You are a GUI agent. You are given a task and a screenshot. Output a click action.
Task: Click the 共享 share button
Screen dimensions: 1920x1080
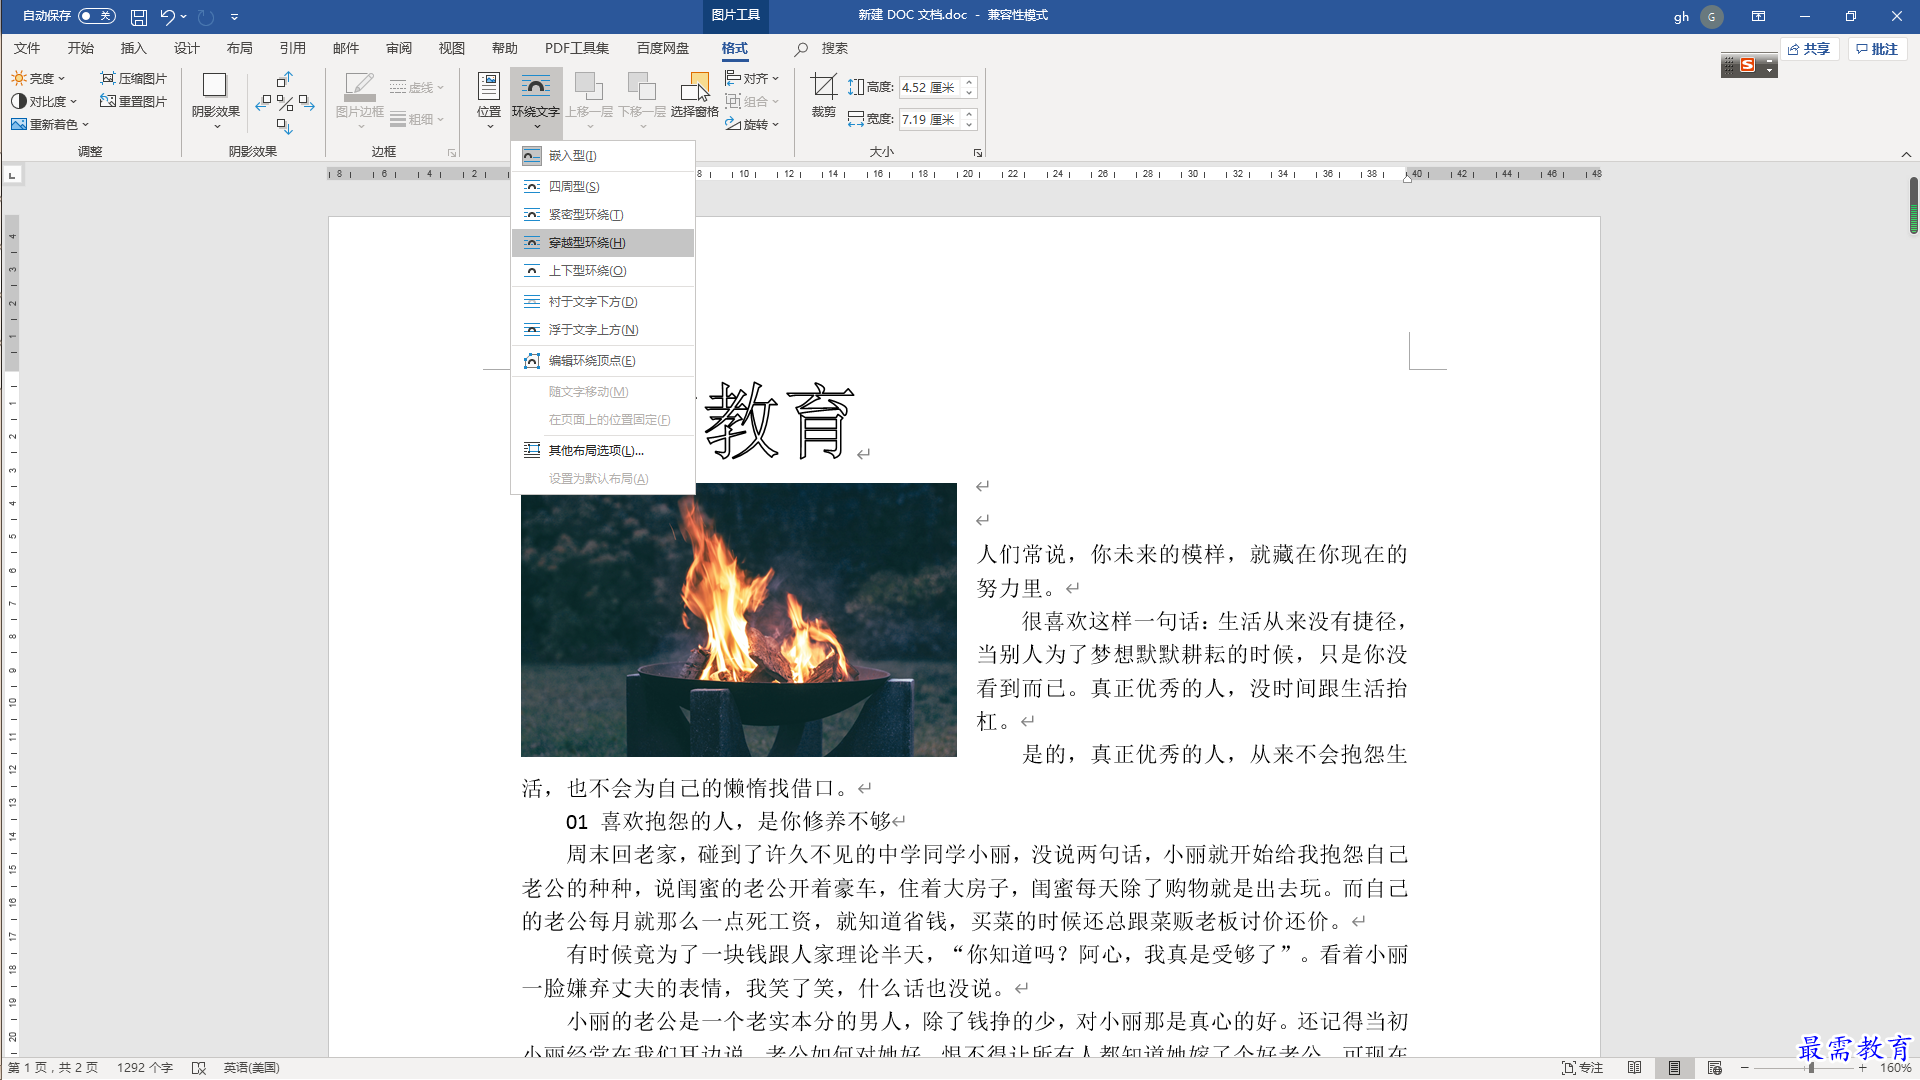(1809, 49)
